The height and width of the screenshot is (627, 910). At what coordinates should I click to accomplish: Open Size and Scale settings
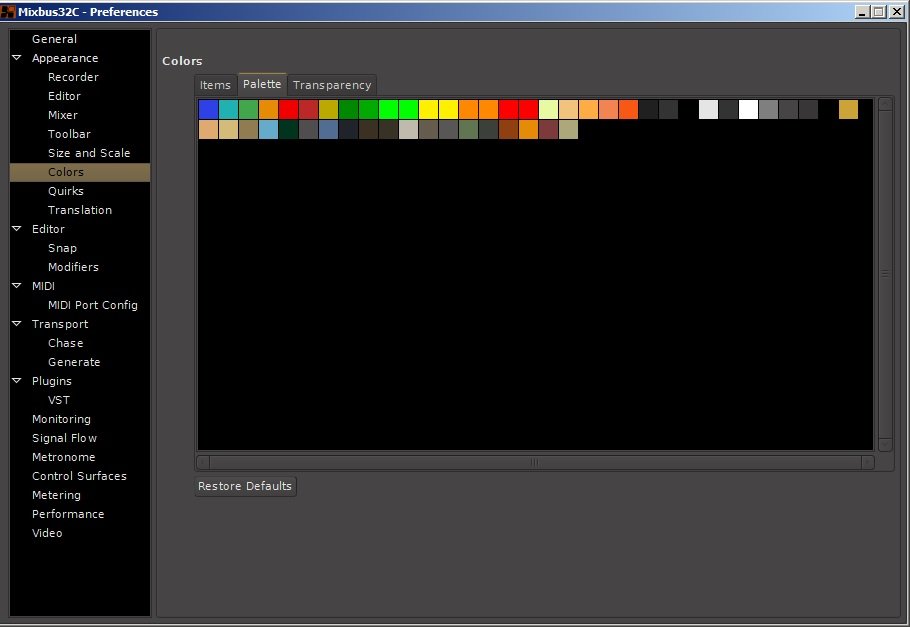tap(89, 153)
